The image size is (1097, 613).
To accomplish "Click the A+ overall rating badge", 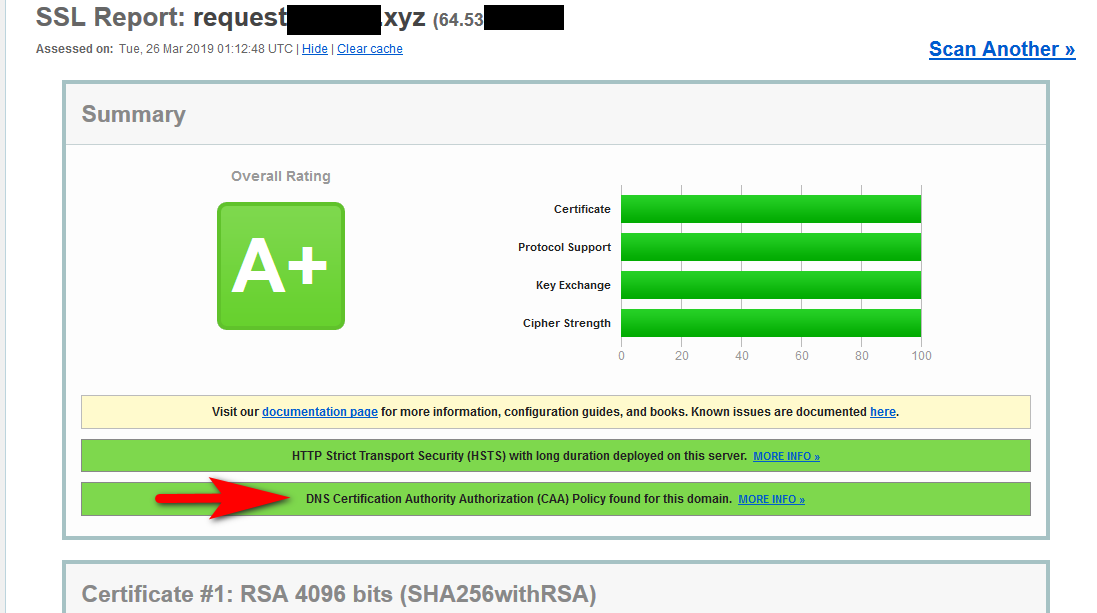I will point(280,266).
